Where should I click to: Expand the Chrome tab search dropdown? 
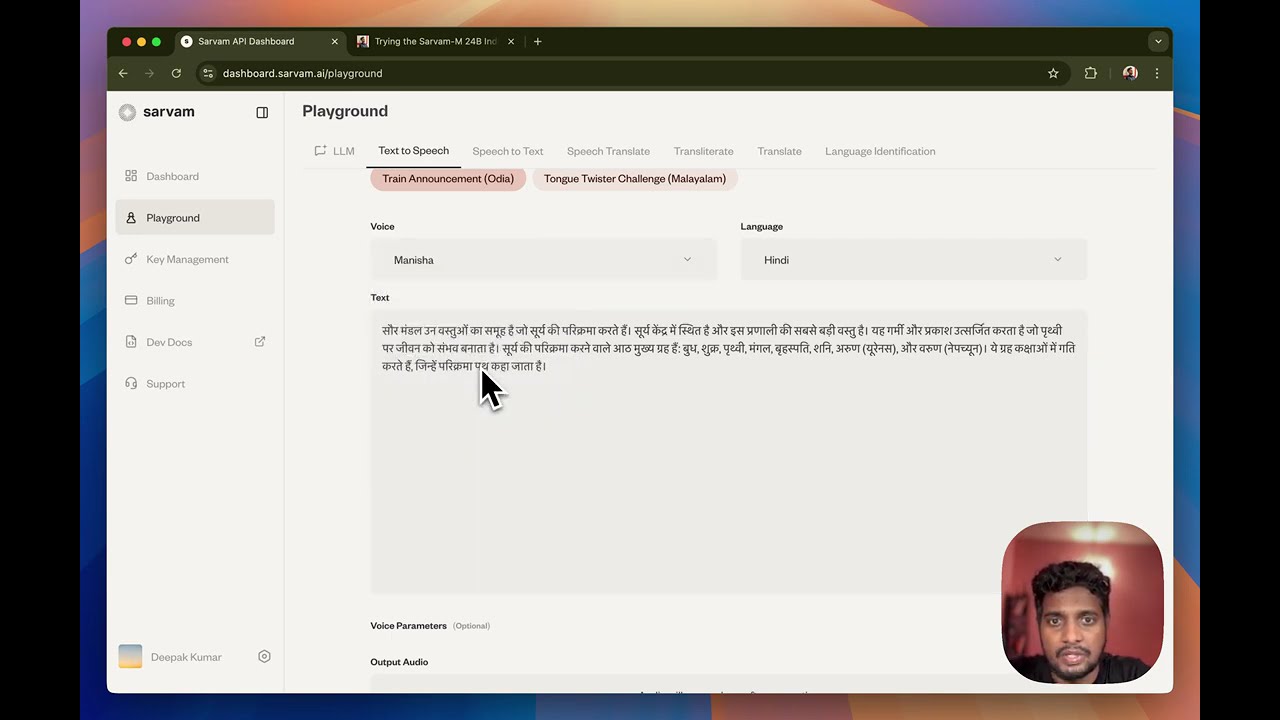(1158, 42)
